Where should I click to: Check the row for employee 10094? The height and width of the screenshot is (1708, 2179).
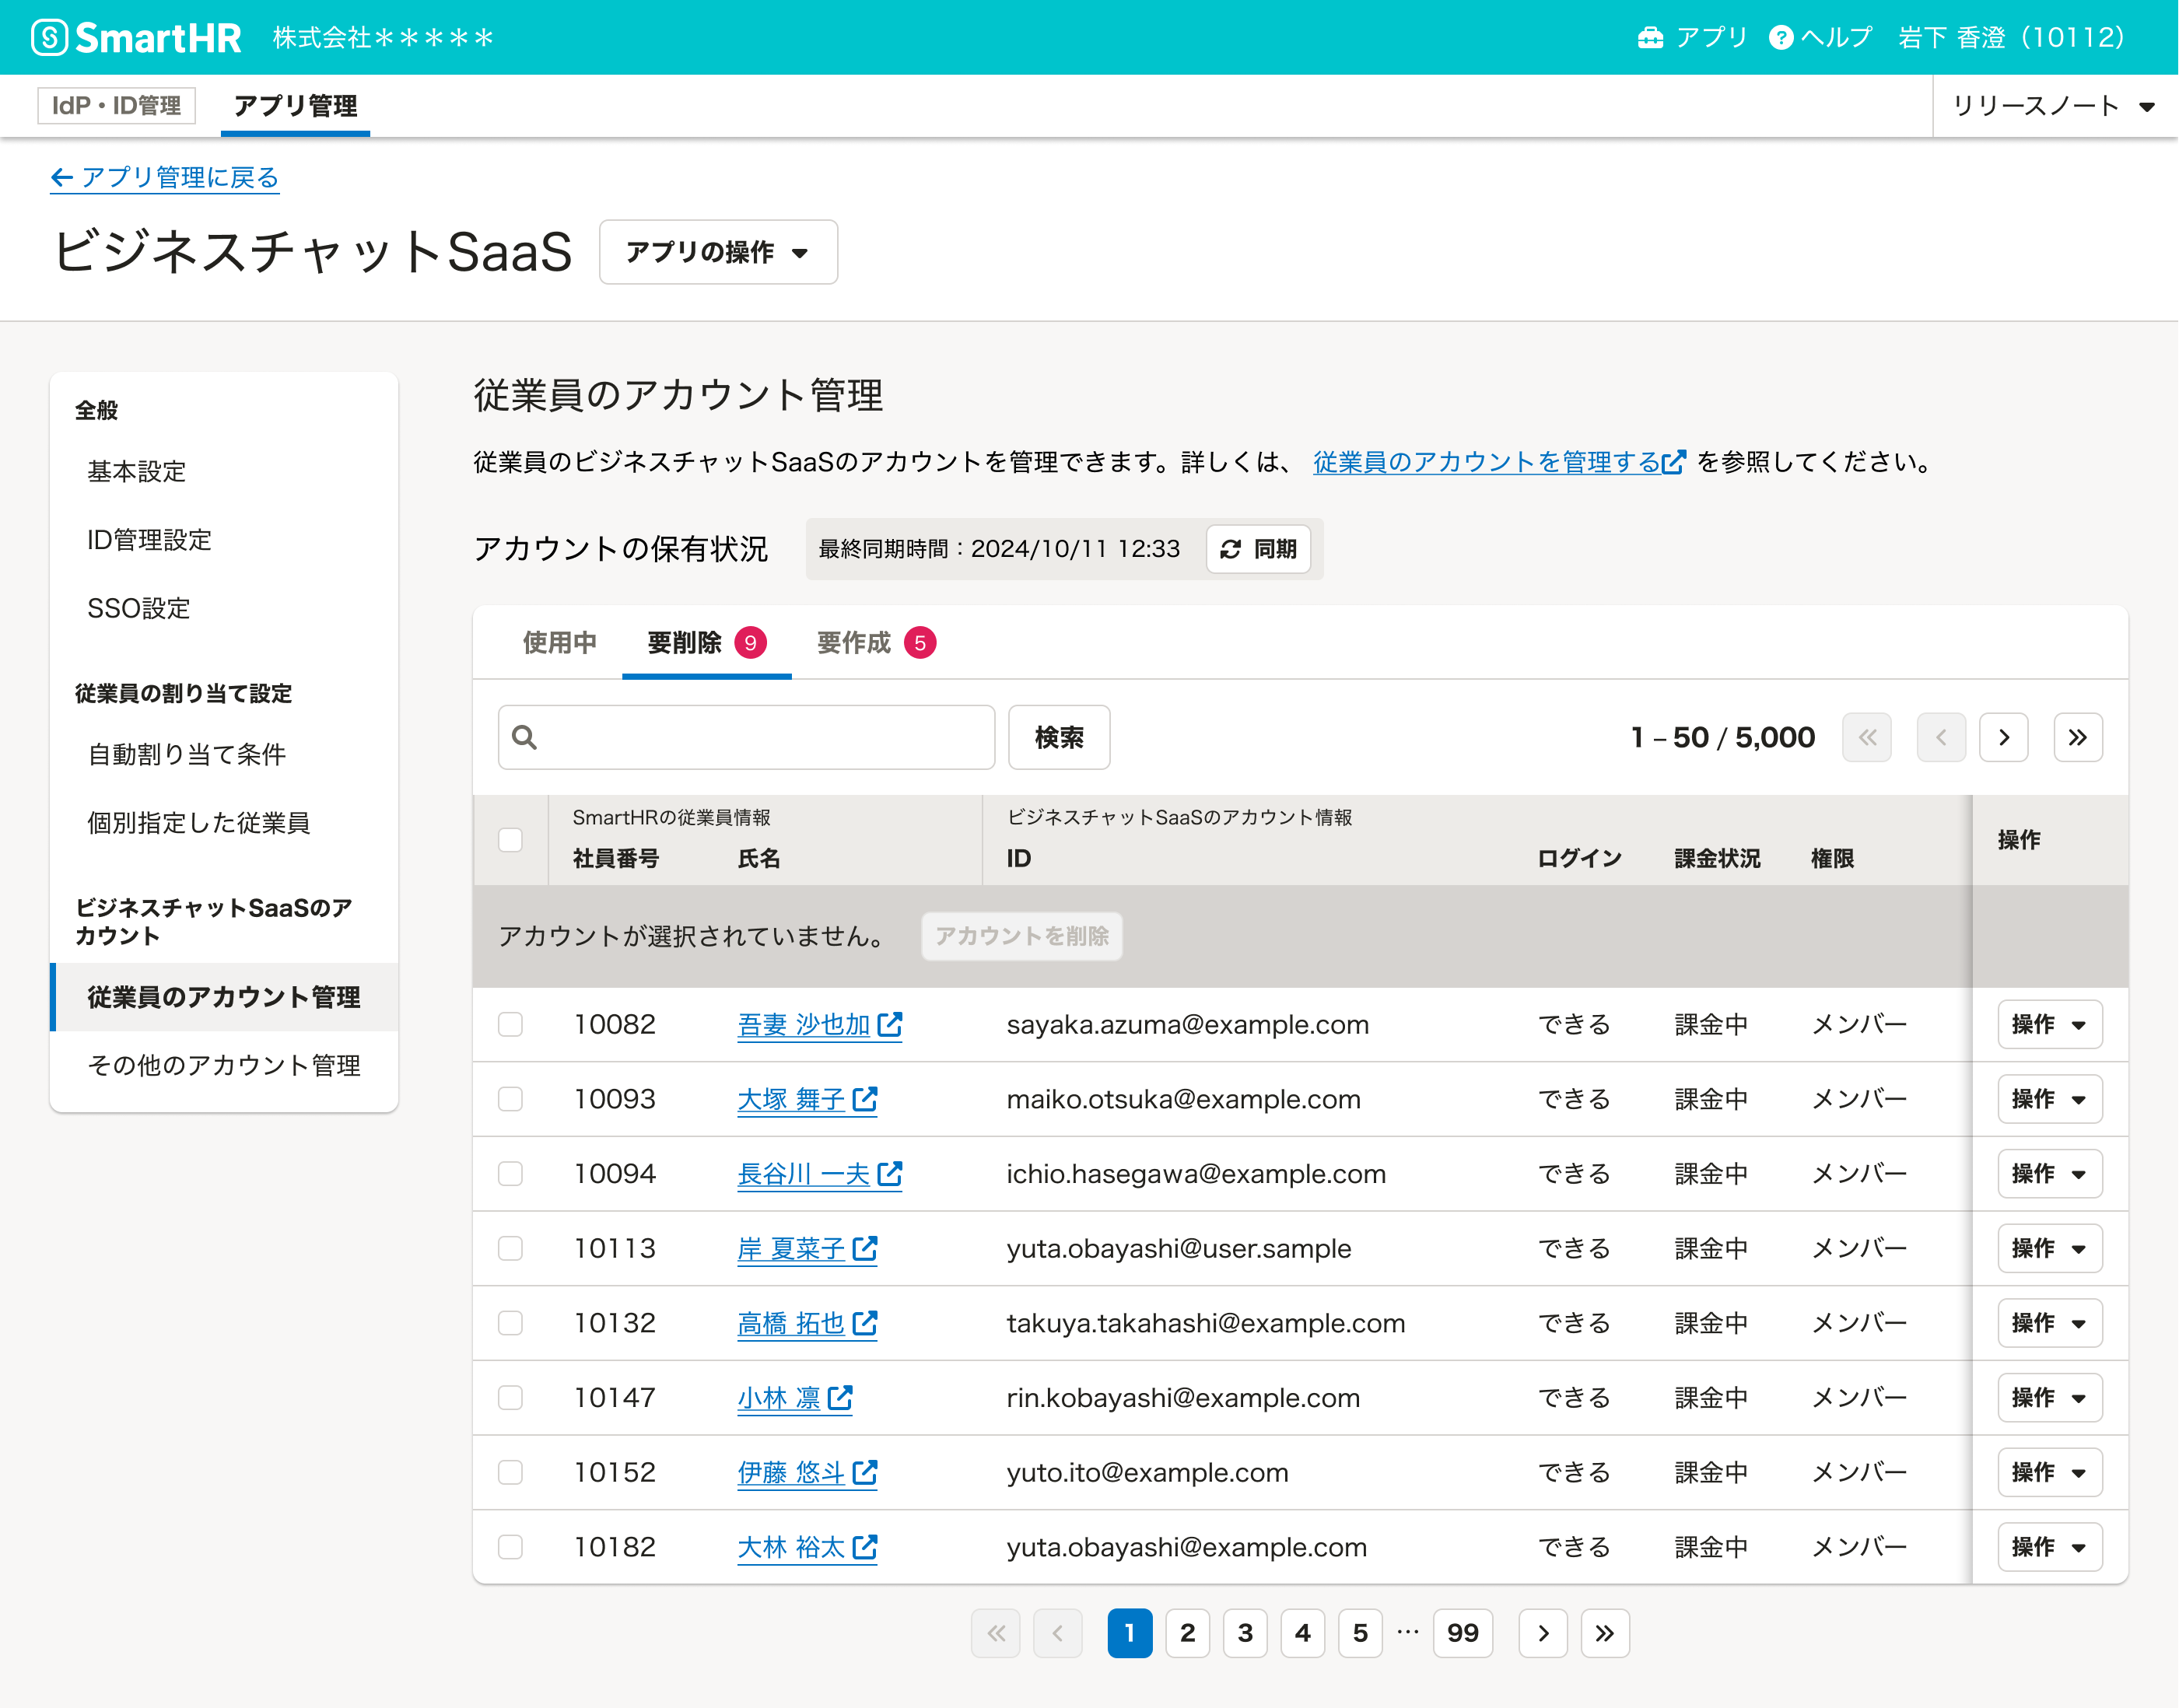pyautogui.click(x=510, y=1173)
